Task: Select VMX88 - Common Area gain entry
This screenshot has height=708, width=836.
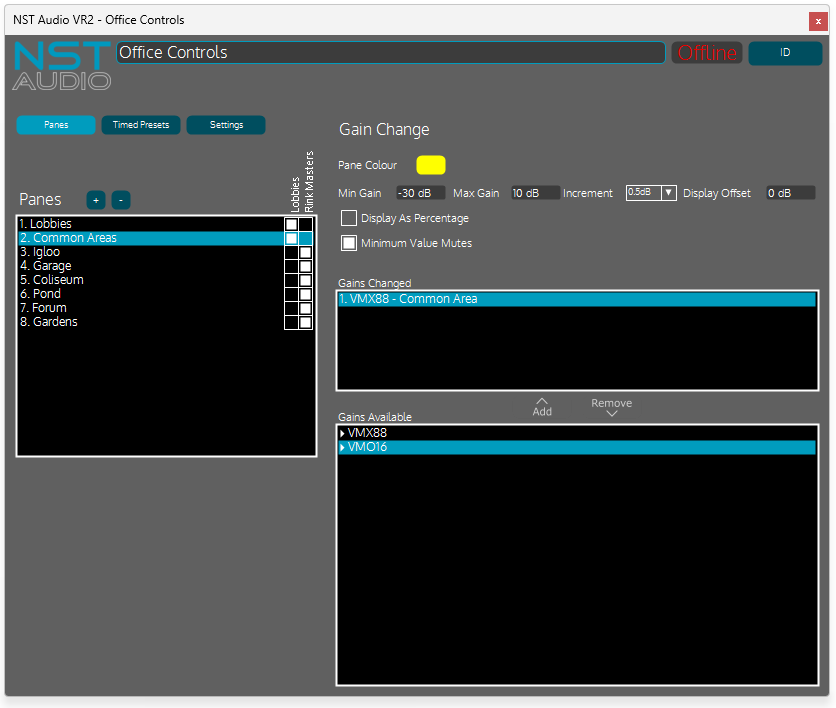Action: pyautogui.click(x=576, y=299)
